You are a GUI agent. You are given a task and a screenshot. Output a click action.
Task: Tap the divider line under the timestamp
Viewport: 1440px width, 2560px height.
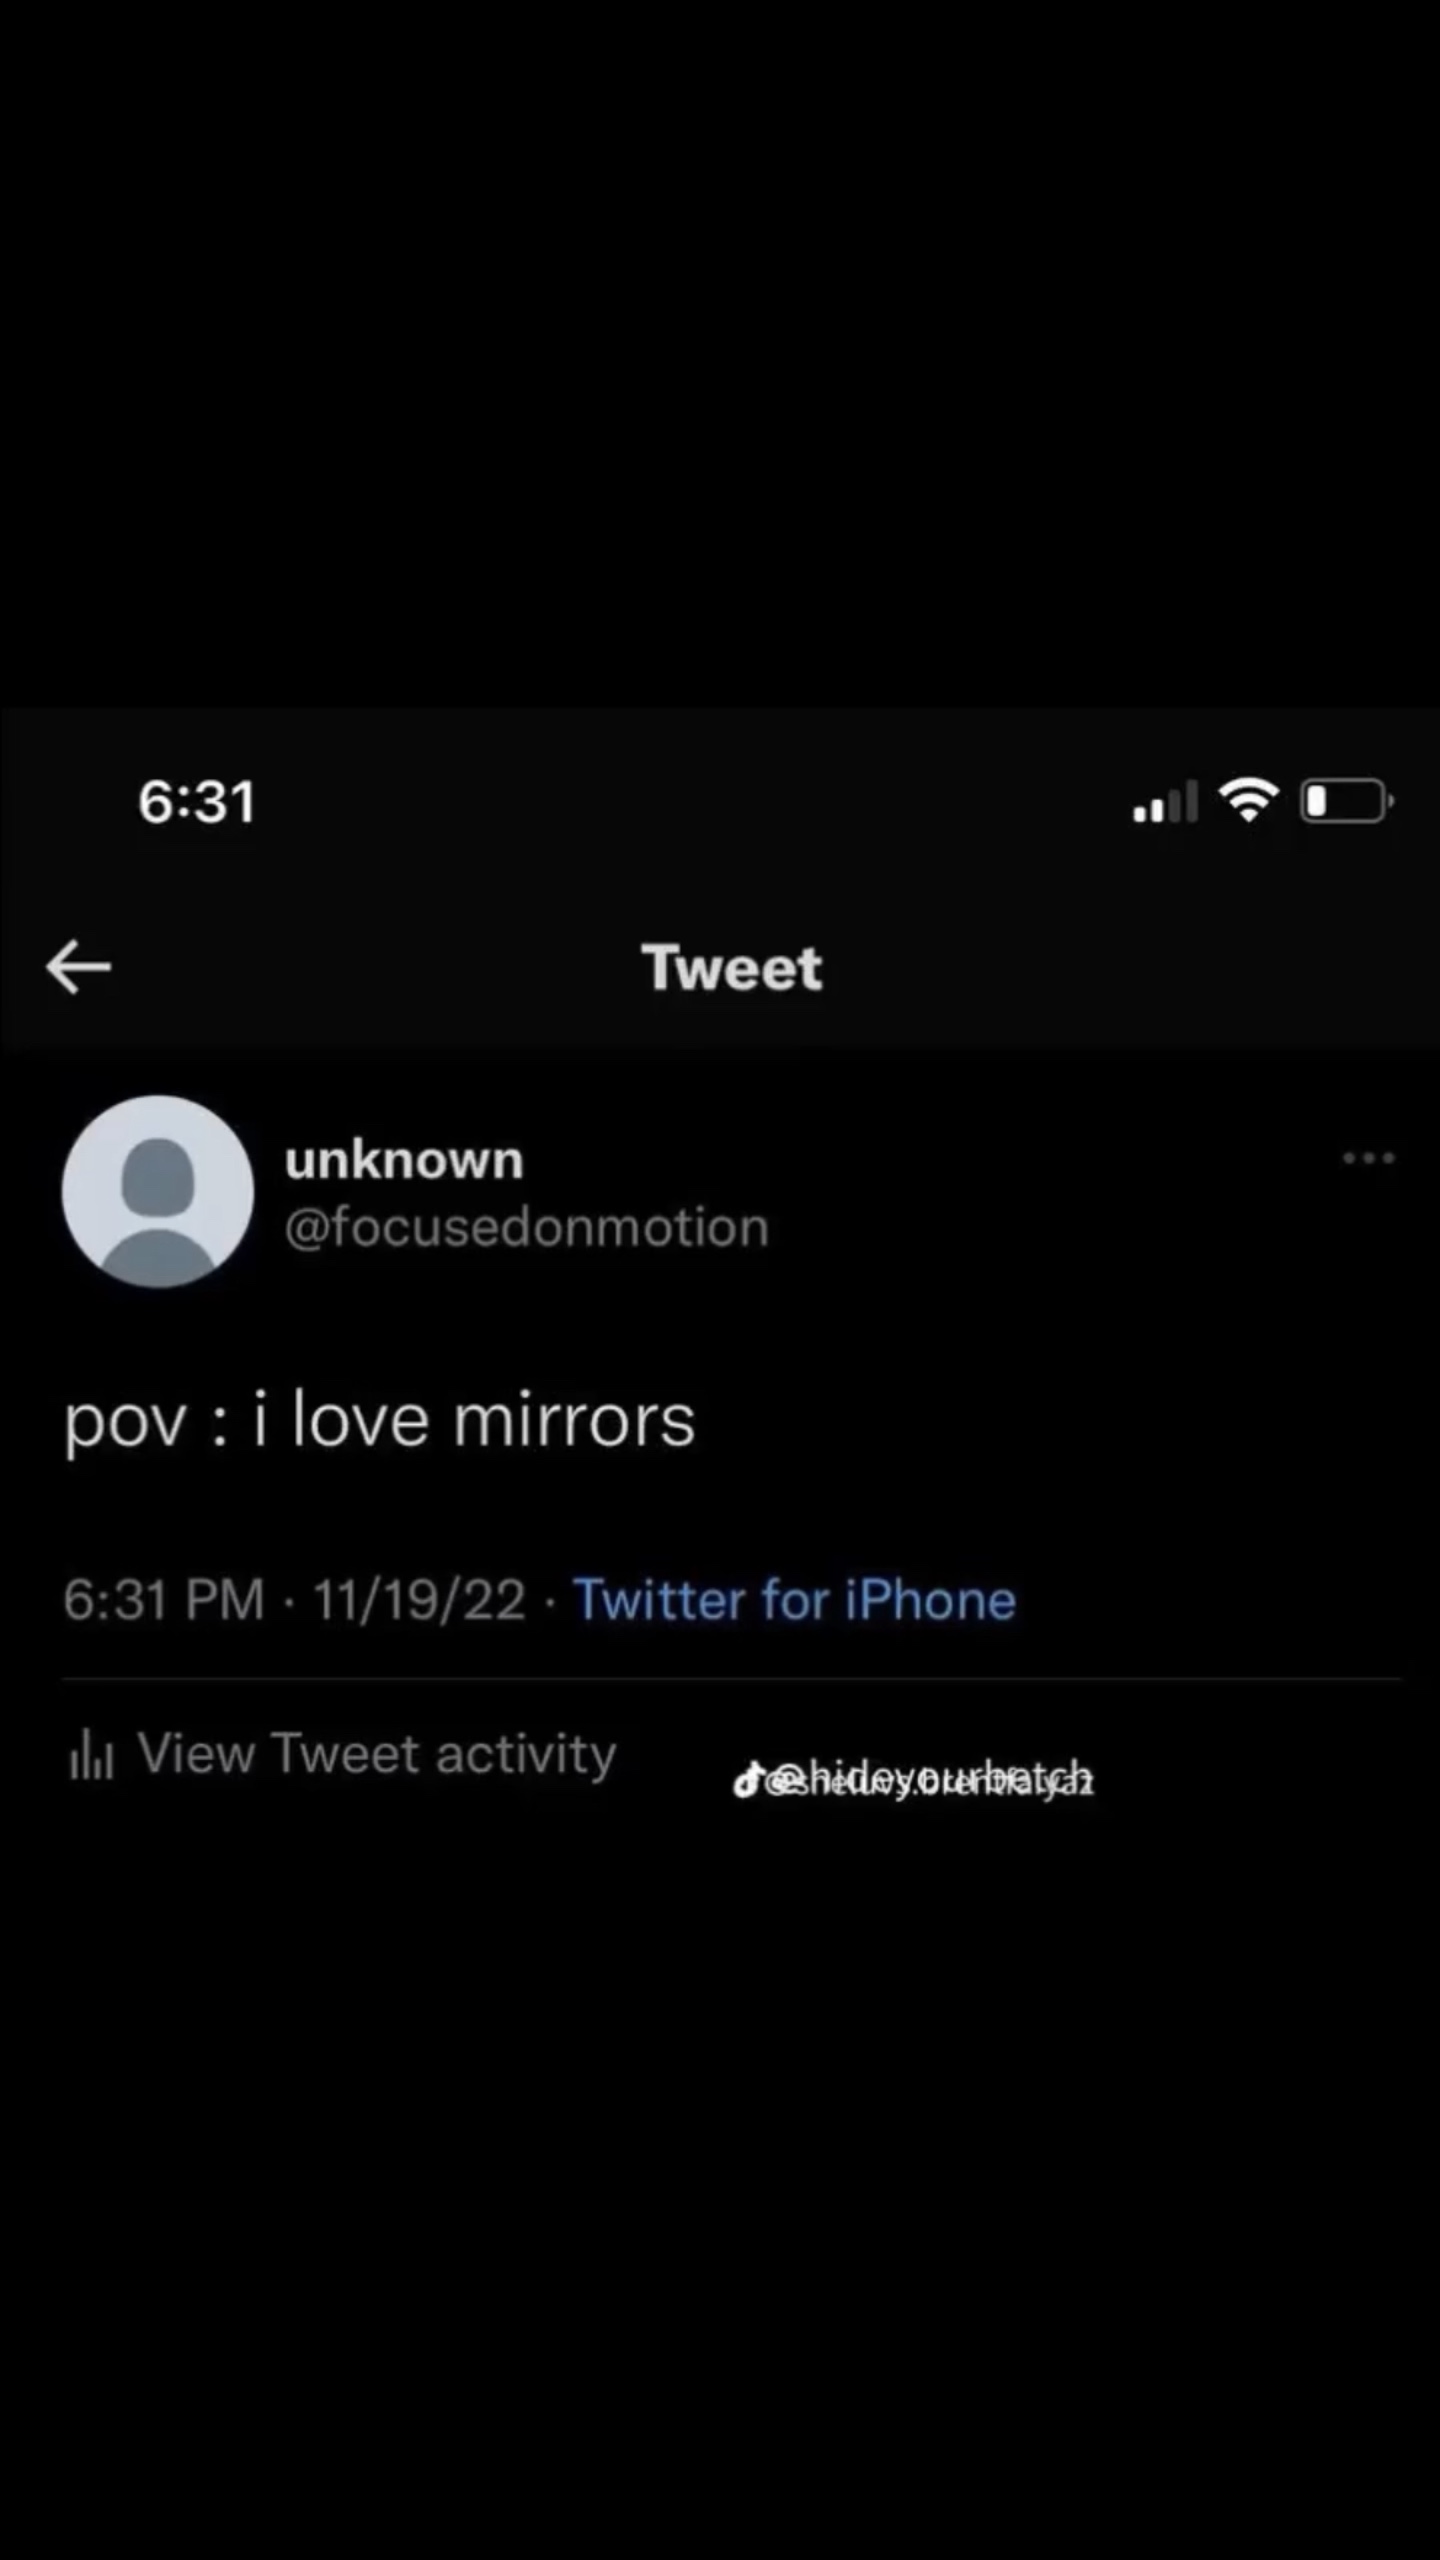[731, 1680]
